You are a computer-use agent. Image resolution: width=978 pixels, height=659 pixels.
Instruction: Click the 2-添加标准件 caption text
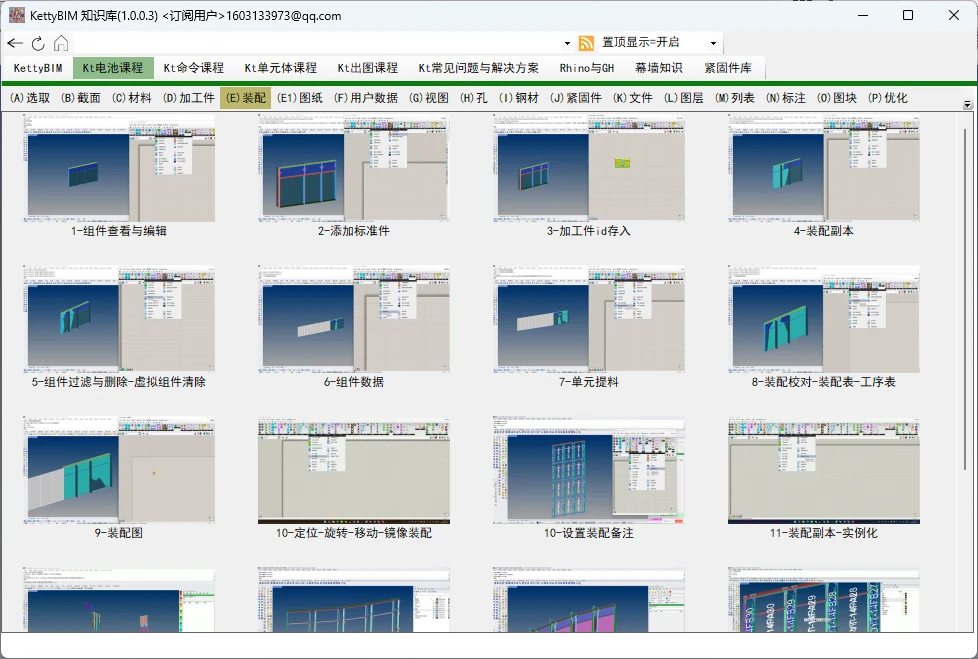click(x=354, y=231)
